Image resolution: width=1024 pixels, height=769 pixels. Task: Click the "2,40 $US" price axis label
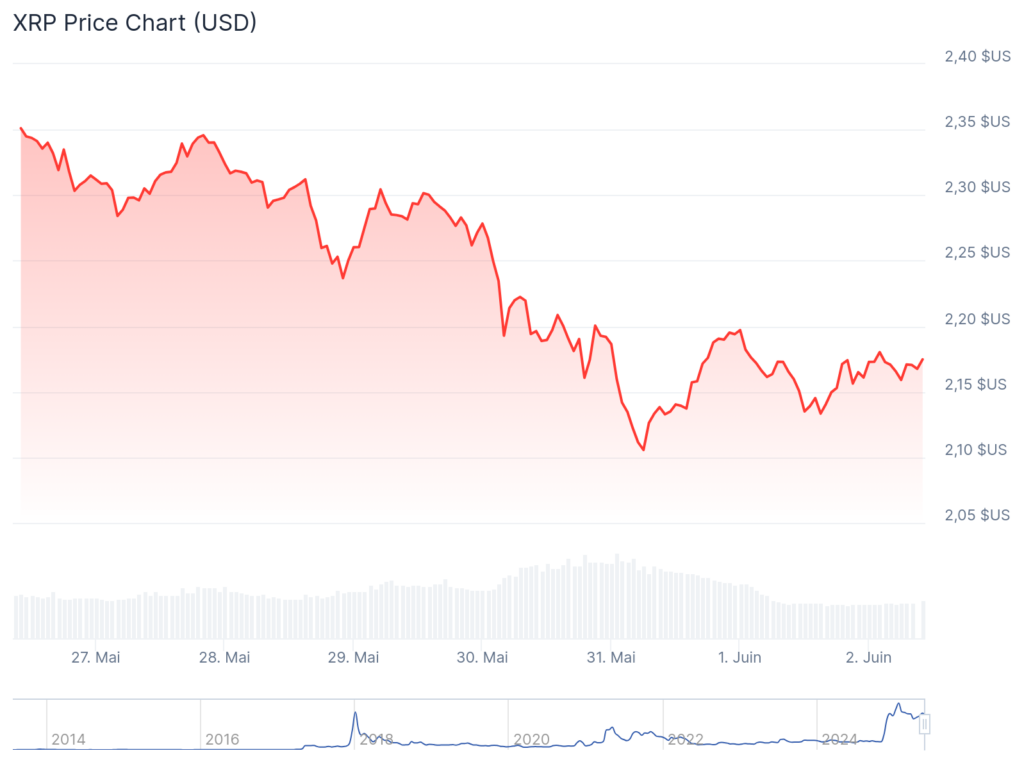977,57
